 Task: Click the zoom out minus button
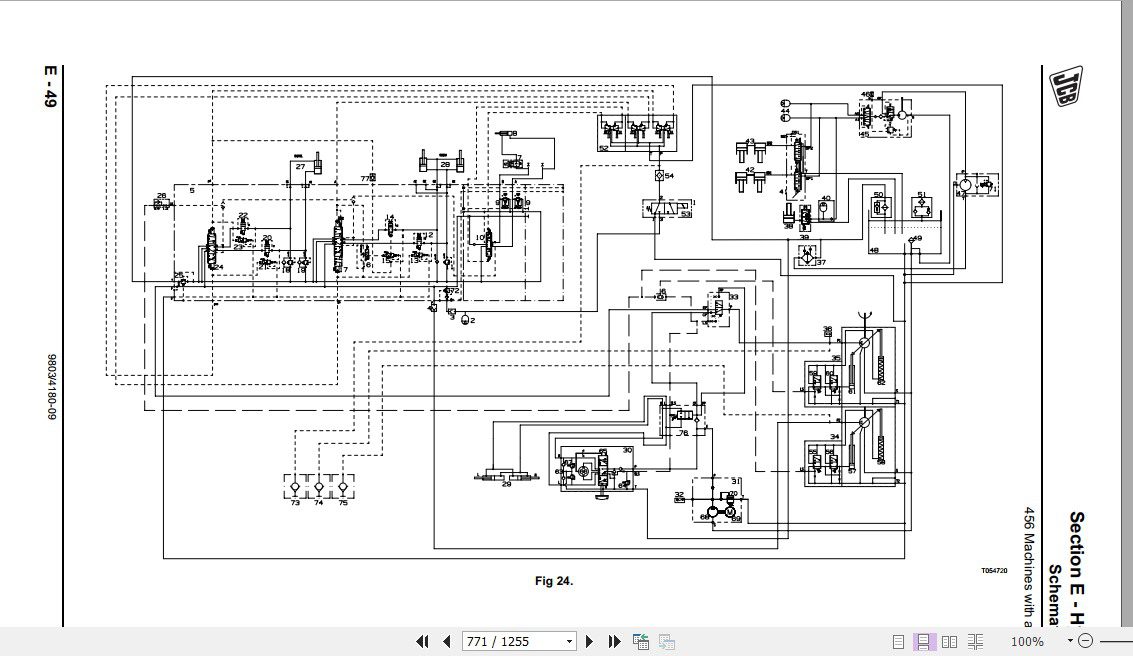click(1085, 641)
